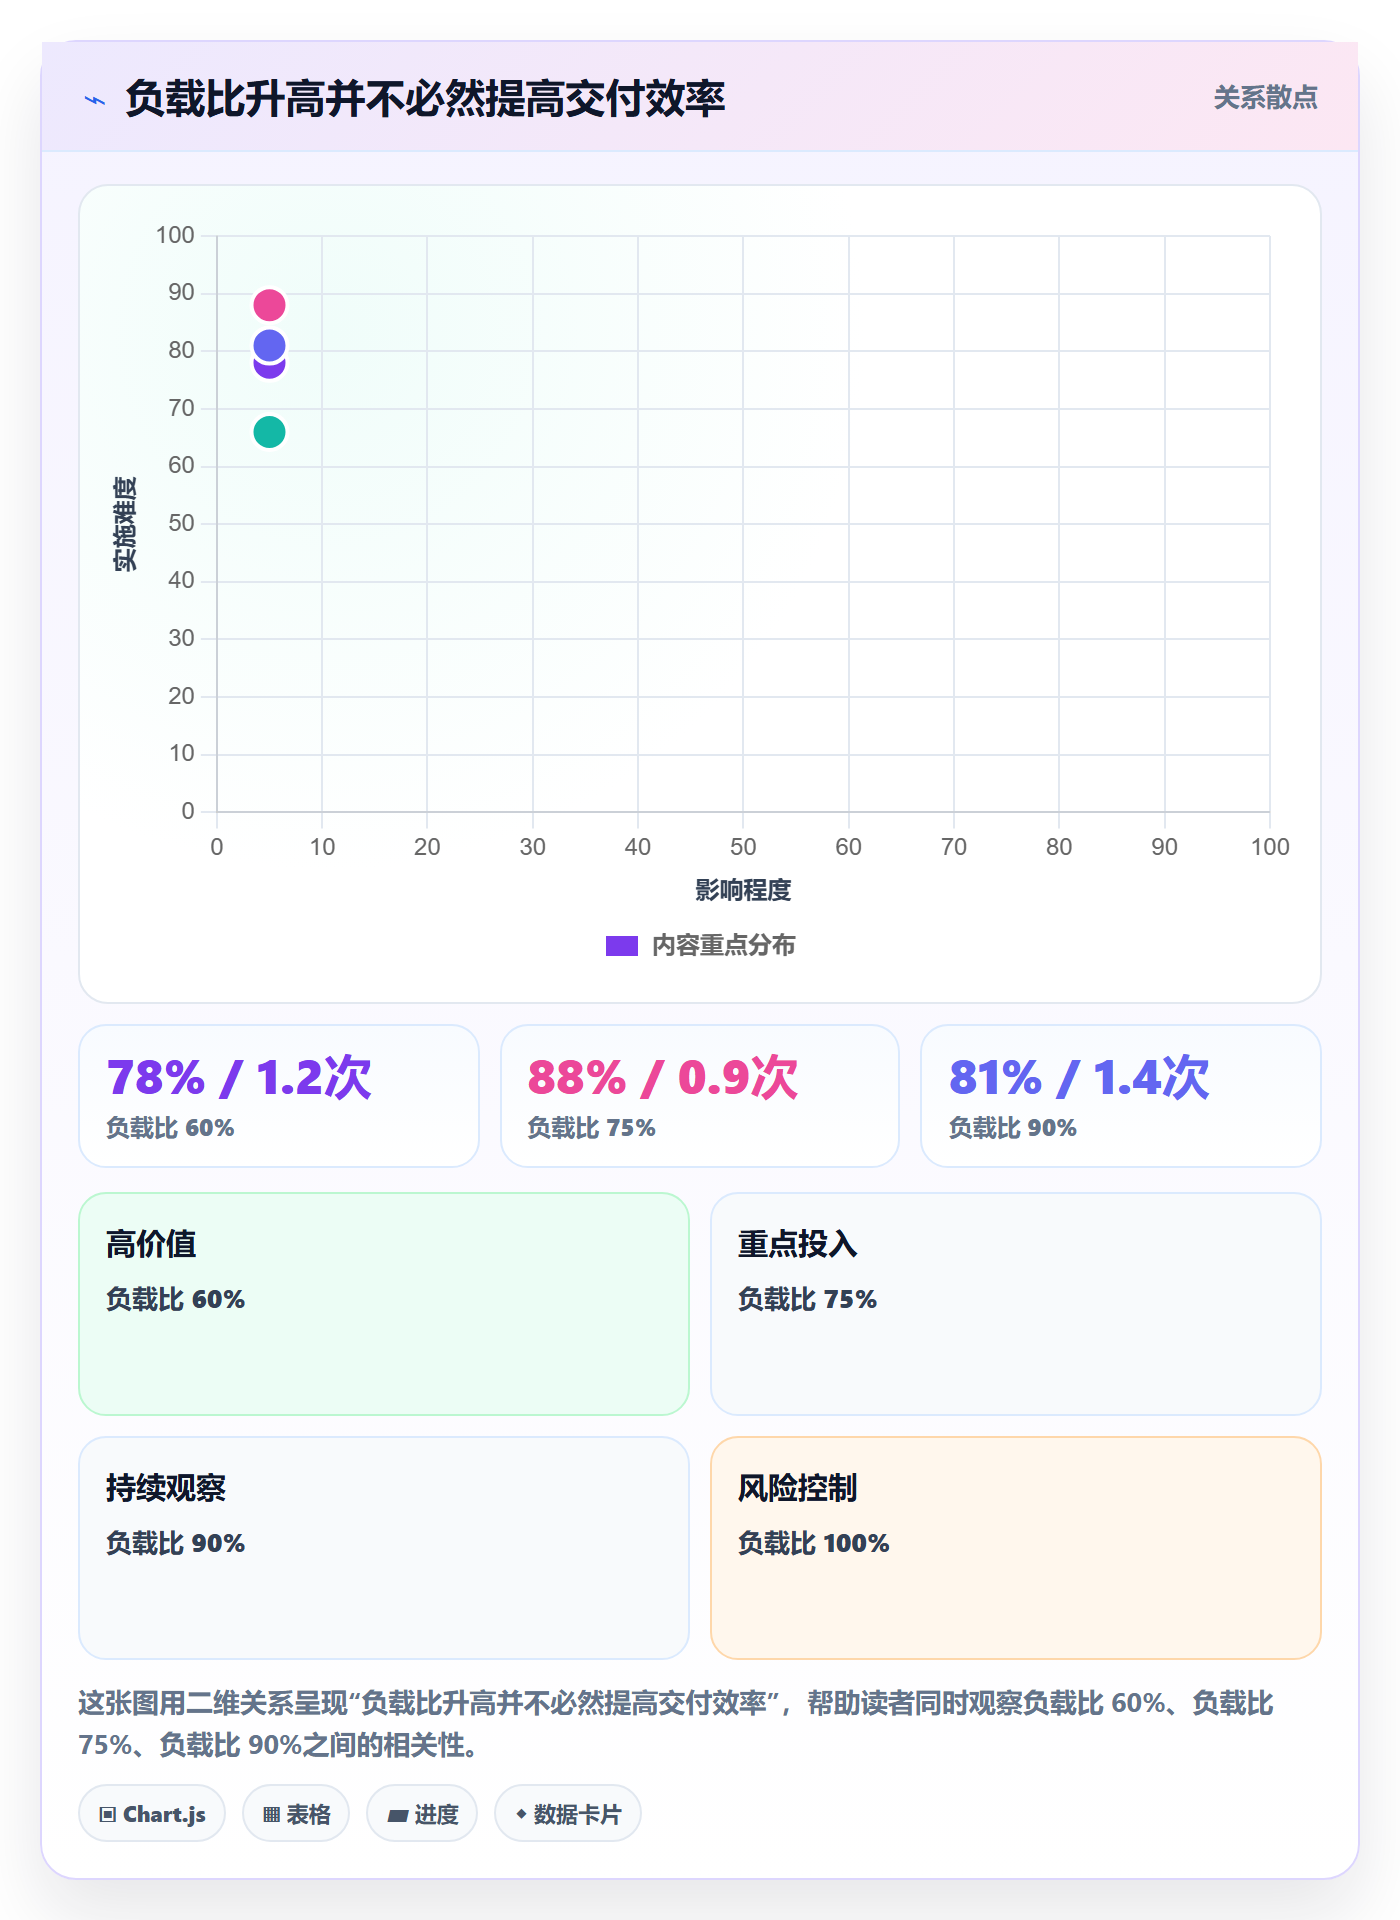1400x1920 pixels.
Task: Select the 78% / 1.2次 stat value
Action: pos(239,1078)
